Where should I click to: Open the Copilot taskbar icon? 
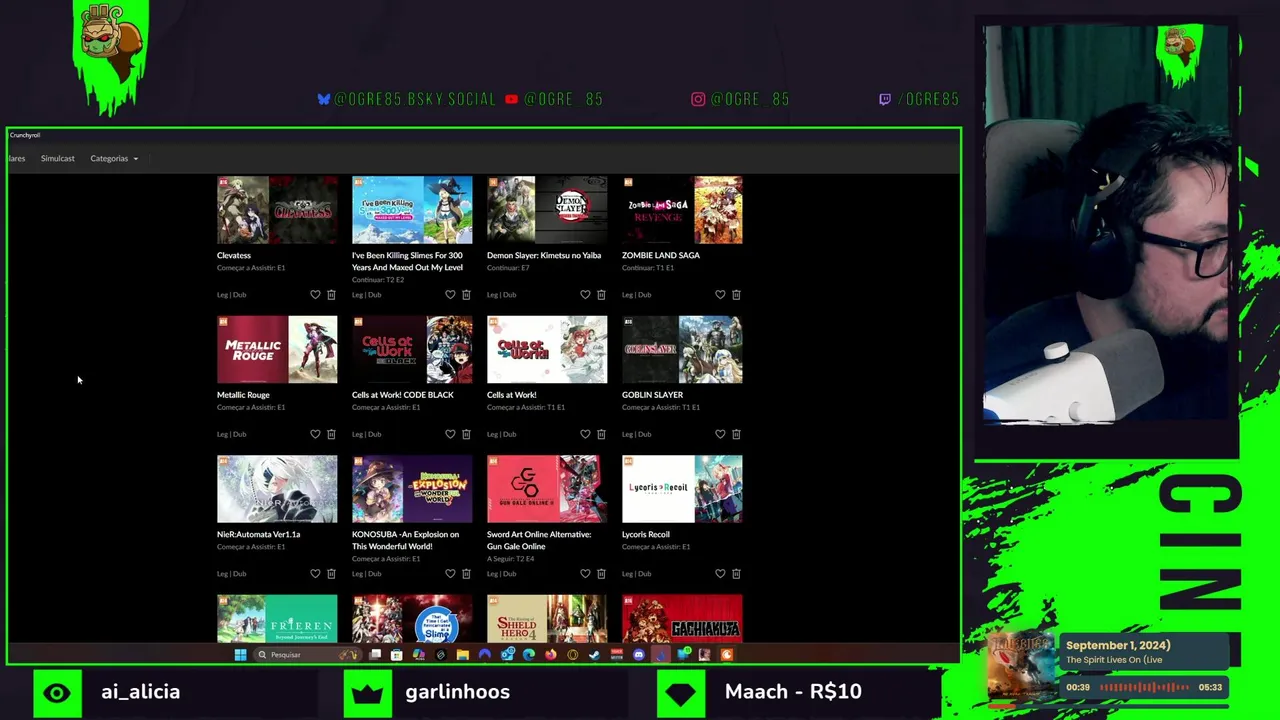point(419,655)
